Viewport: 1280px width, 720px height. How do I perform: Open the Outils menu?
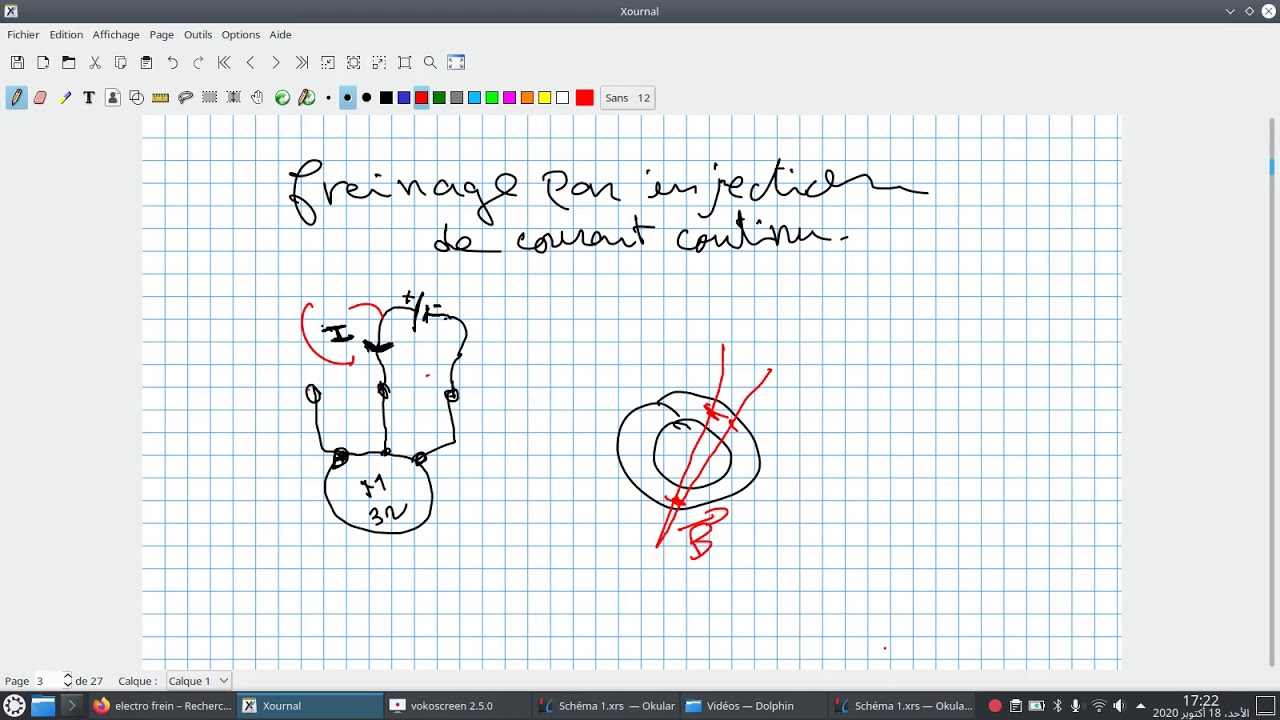(x=198, y=34)
